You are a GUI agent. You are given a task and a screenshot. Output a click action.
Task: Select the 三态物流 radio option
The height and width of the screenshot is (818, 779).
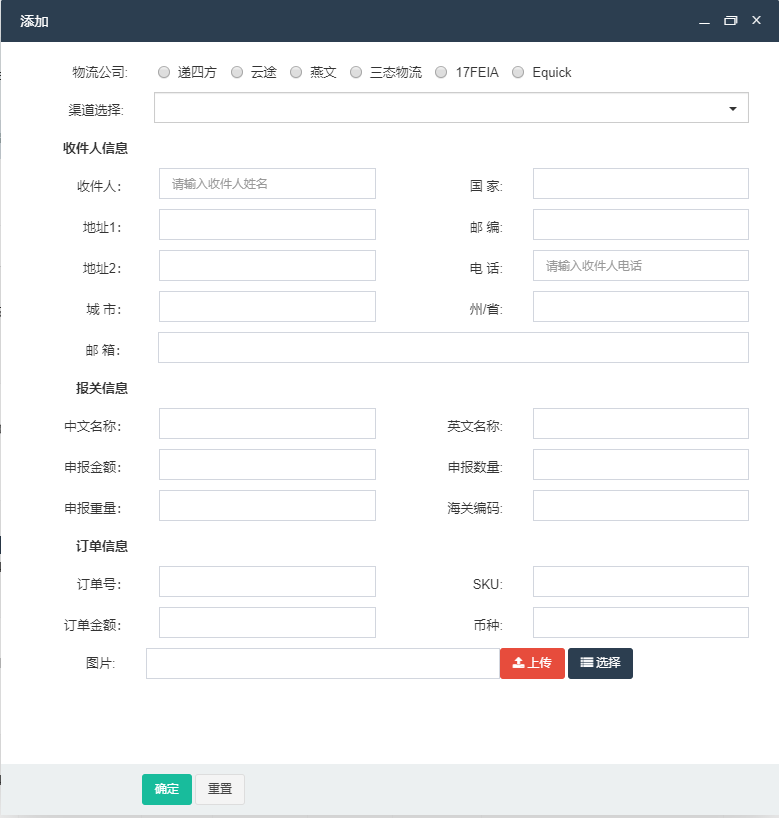pyautogui.click(x=356, y=72)
